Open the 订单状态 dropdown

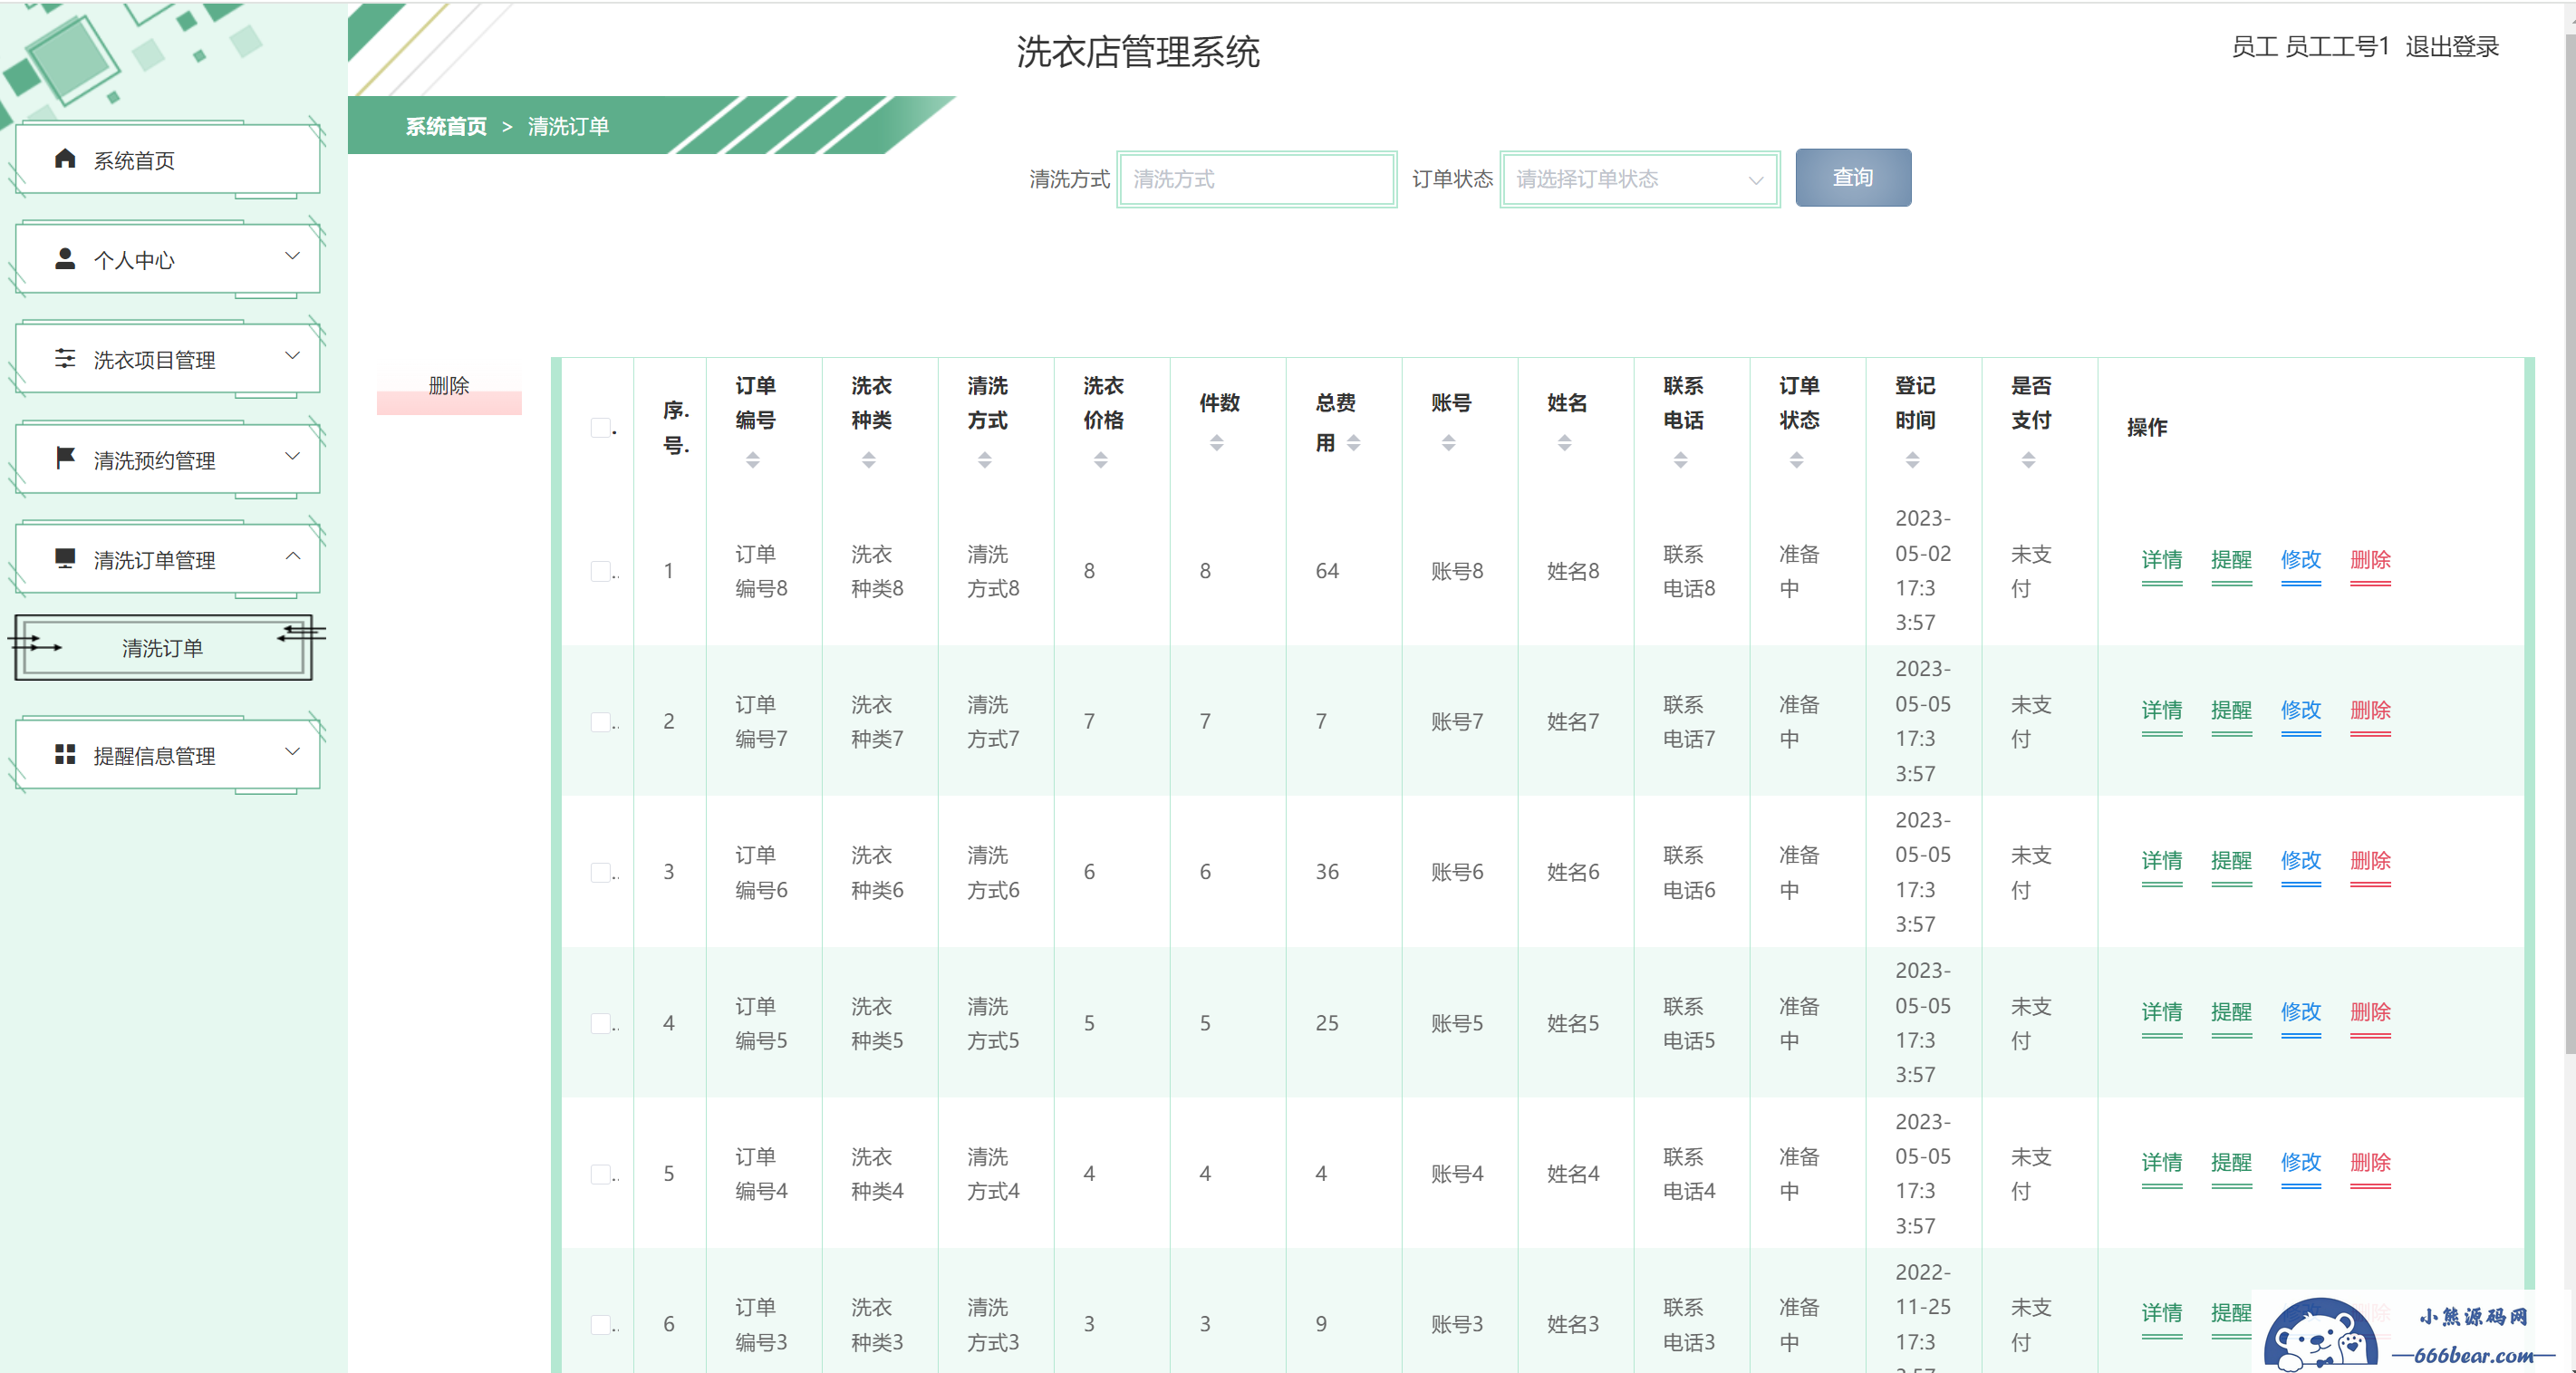[1639, 179]
